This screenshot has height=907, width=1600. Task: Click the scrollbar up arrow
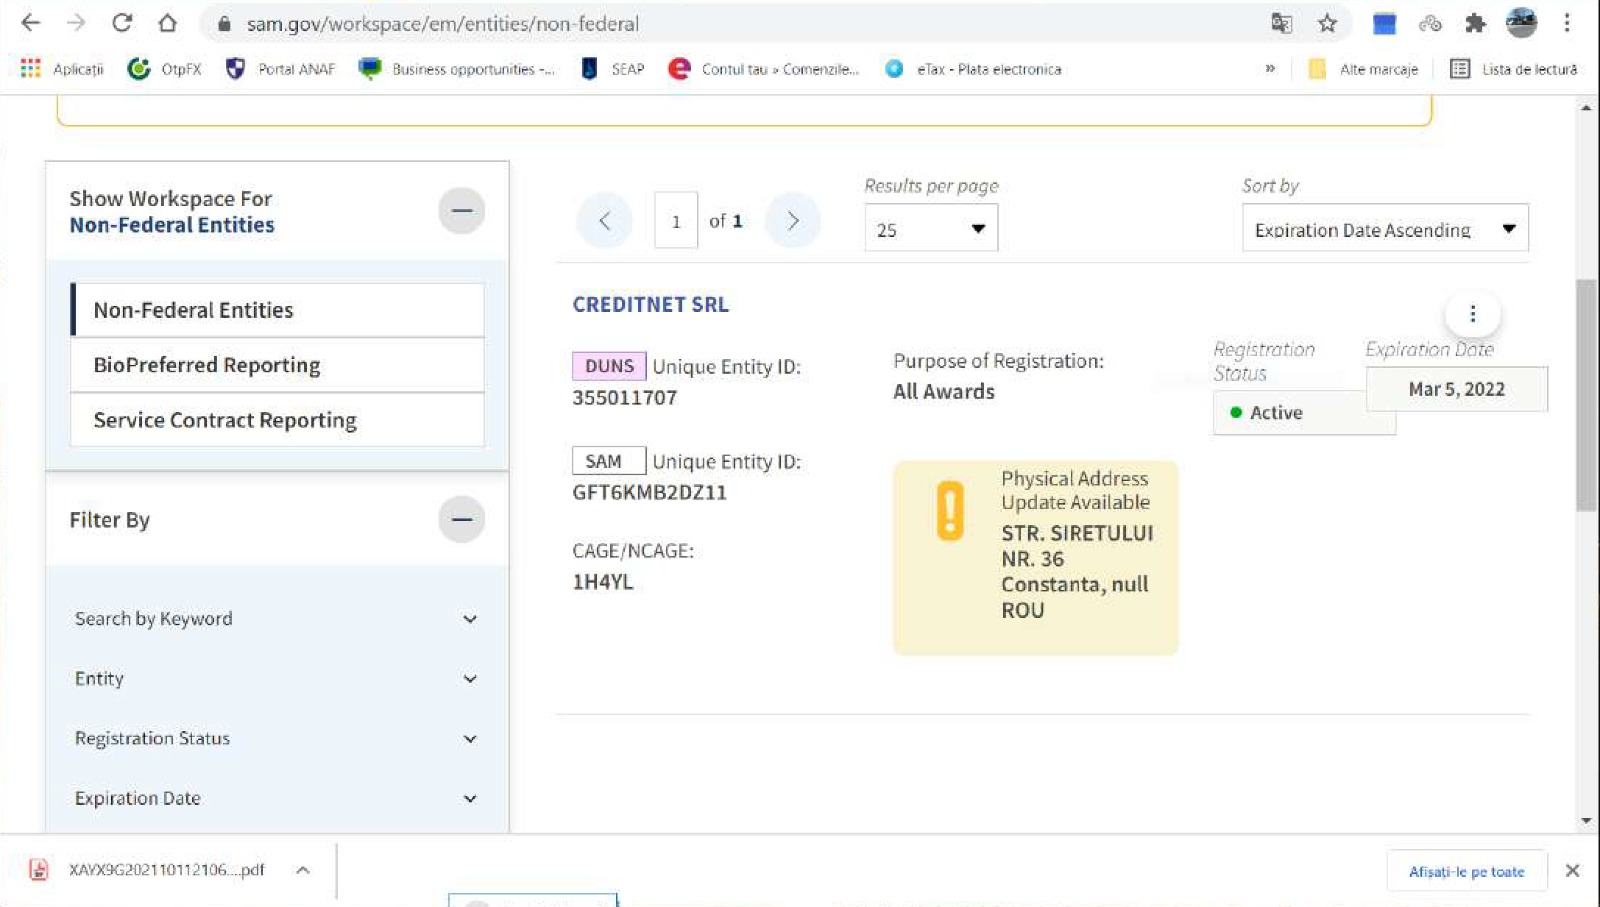click(x=1586, y=107)
